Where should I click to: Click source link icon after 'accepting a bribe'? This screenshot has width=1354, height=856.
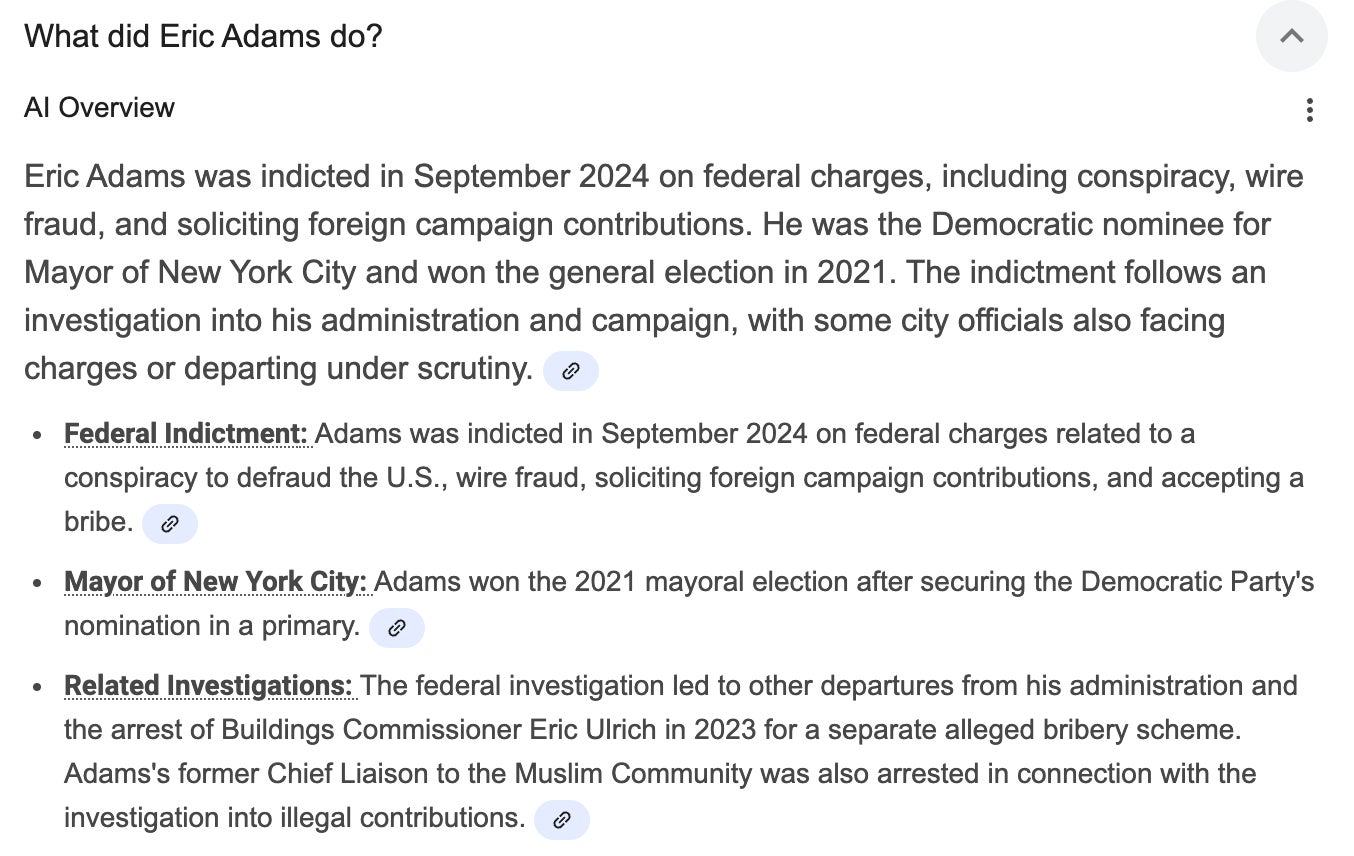pos(170,523)
